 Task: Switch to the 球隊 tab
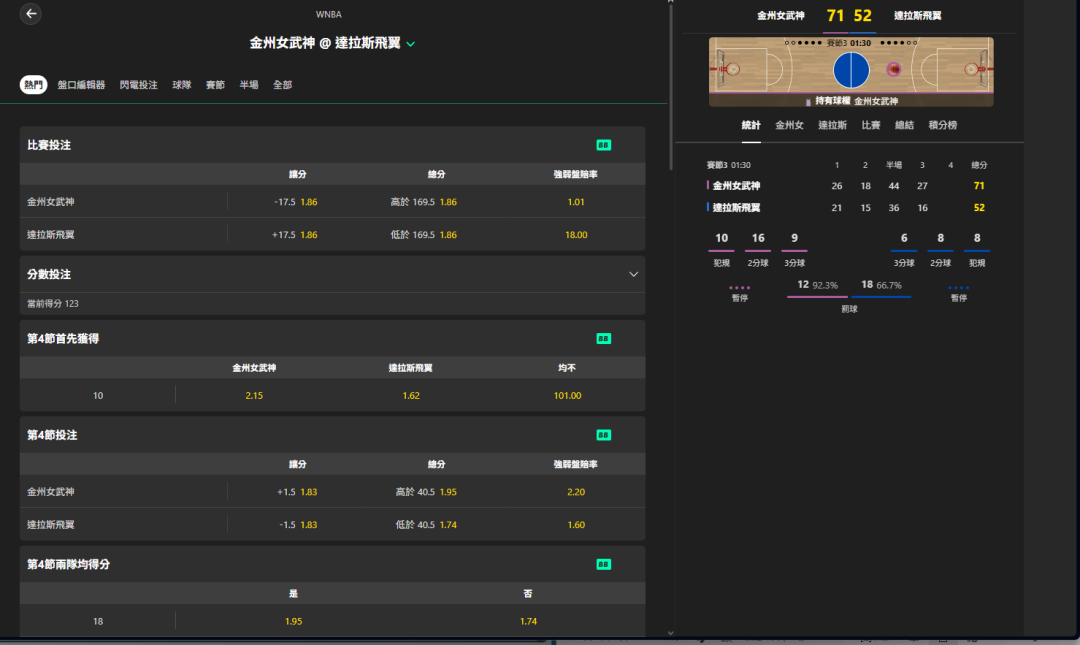tap(182, 85)
